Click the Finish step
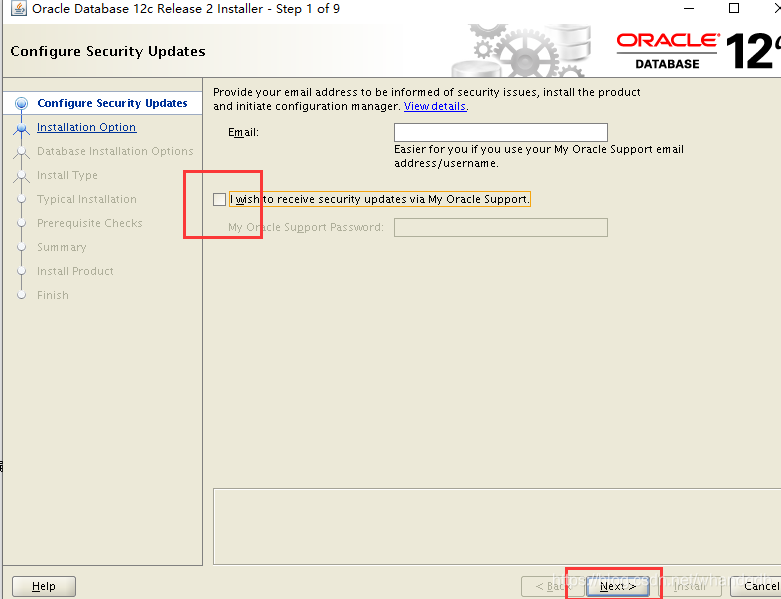Viewport: 781px width, 599px height. point(53,295)
